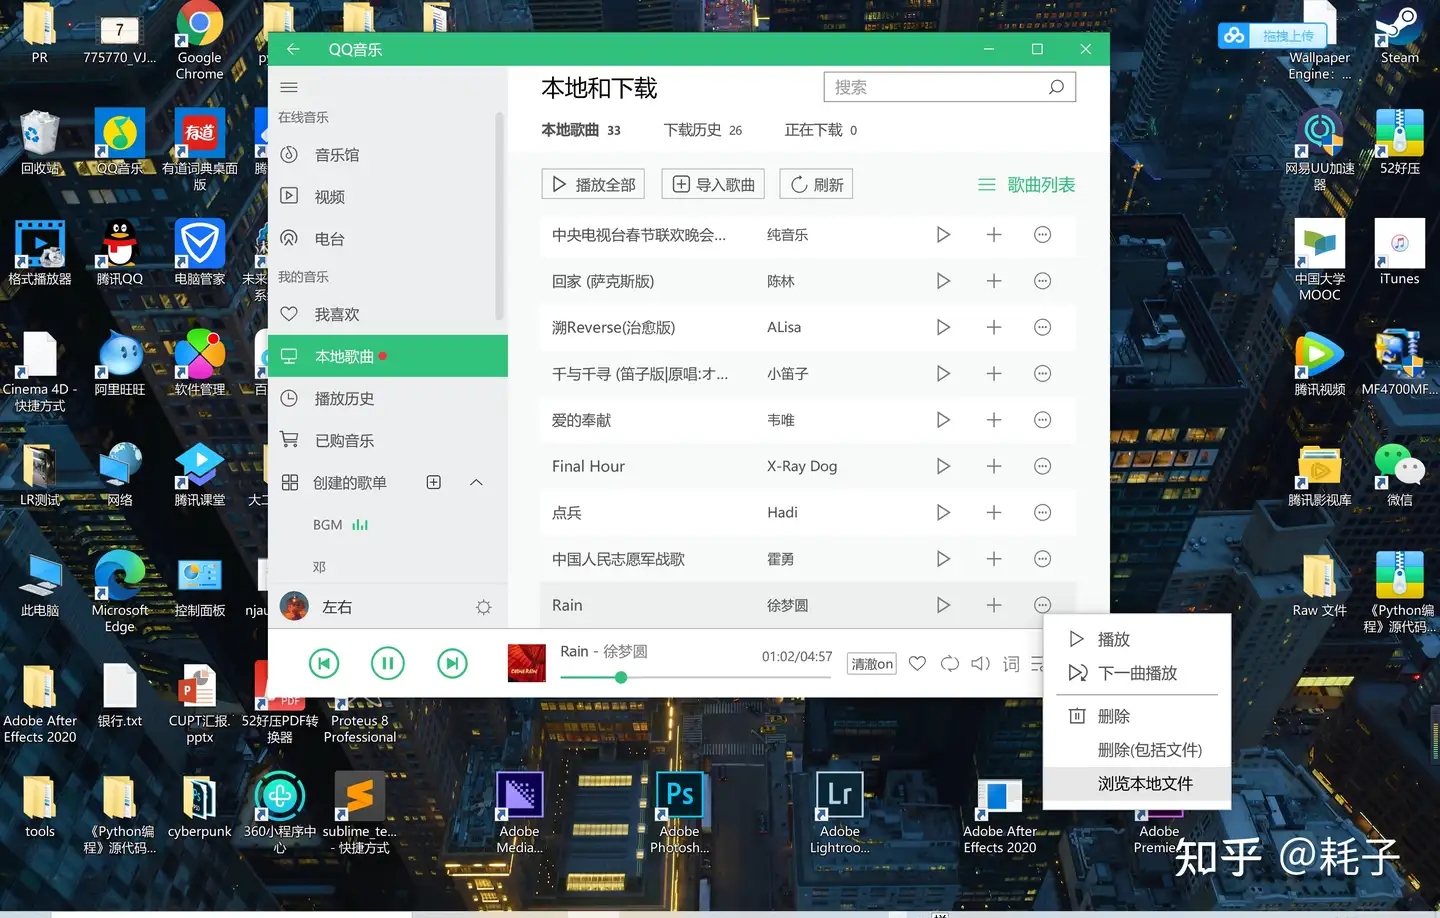Click the magnifier search icon

1056,87
